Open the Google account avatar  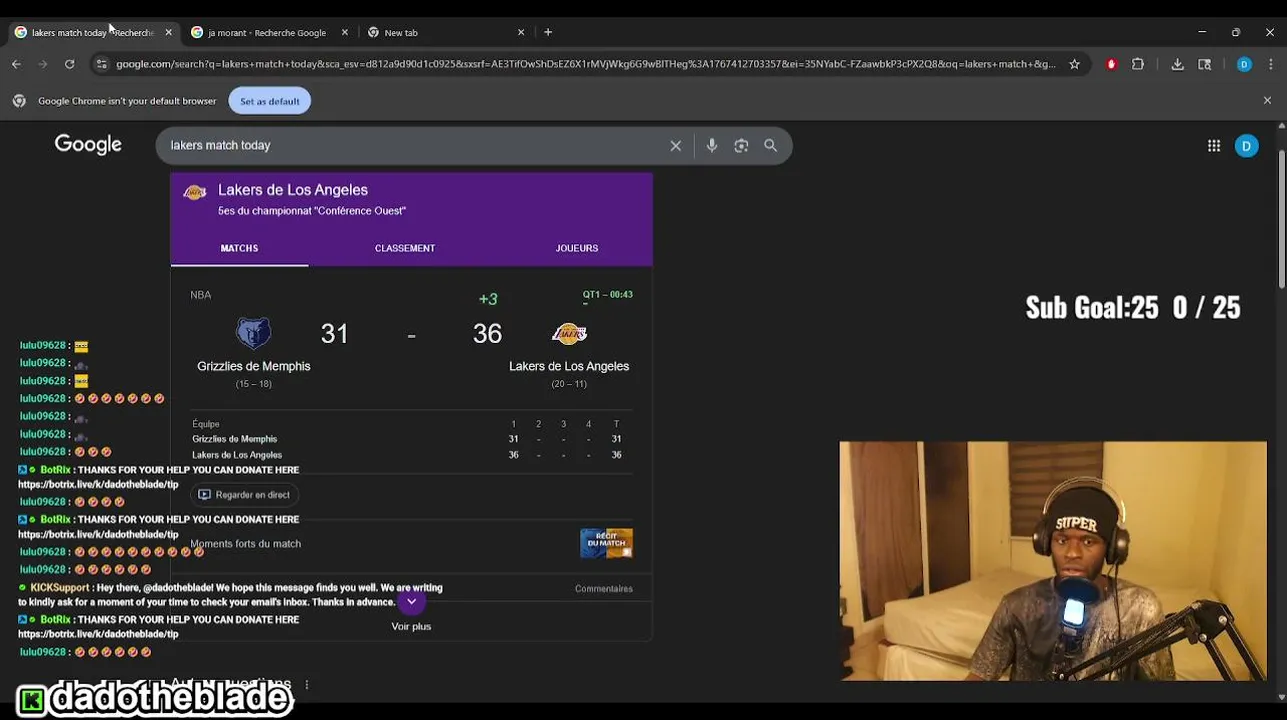pos(1246,146)
